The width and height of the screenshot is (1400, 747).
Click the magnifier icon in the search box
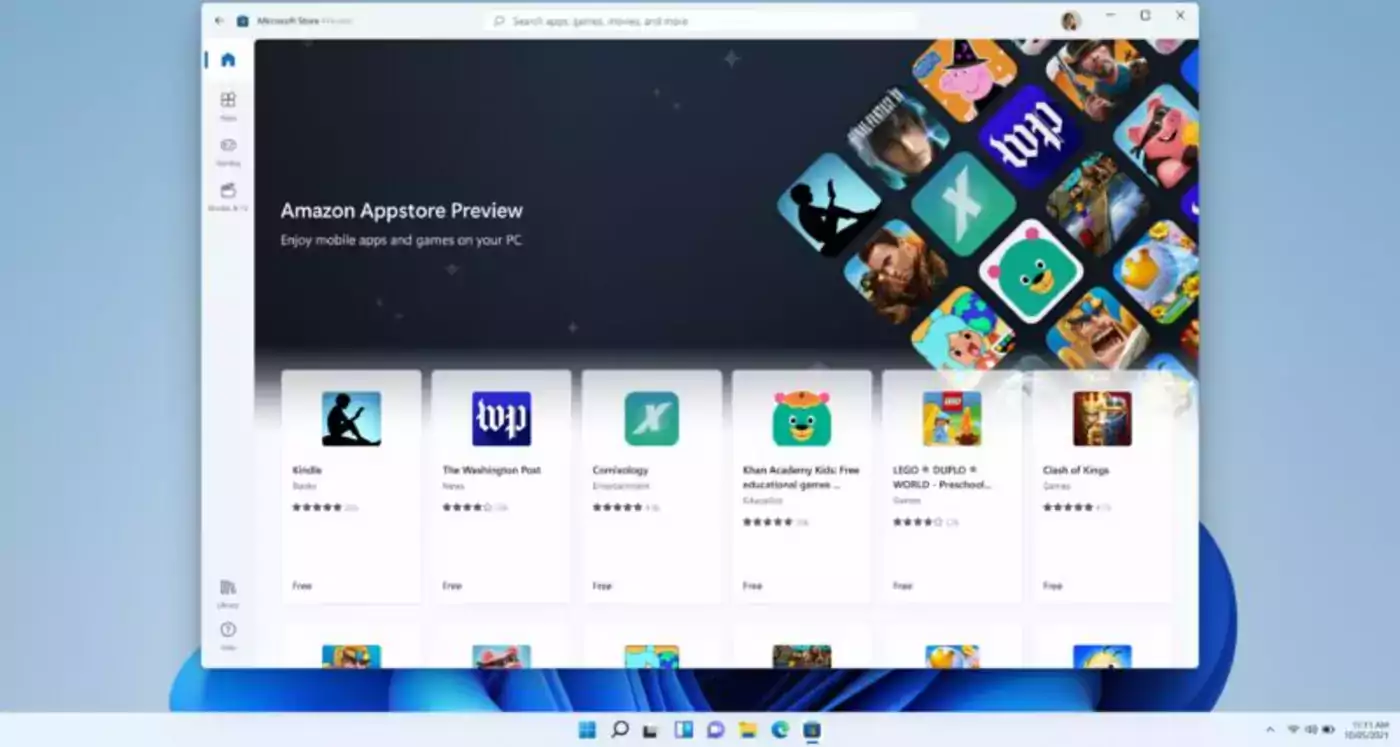tap(498, 21)
